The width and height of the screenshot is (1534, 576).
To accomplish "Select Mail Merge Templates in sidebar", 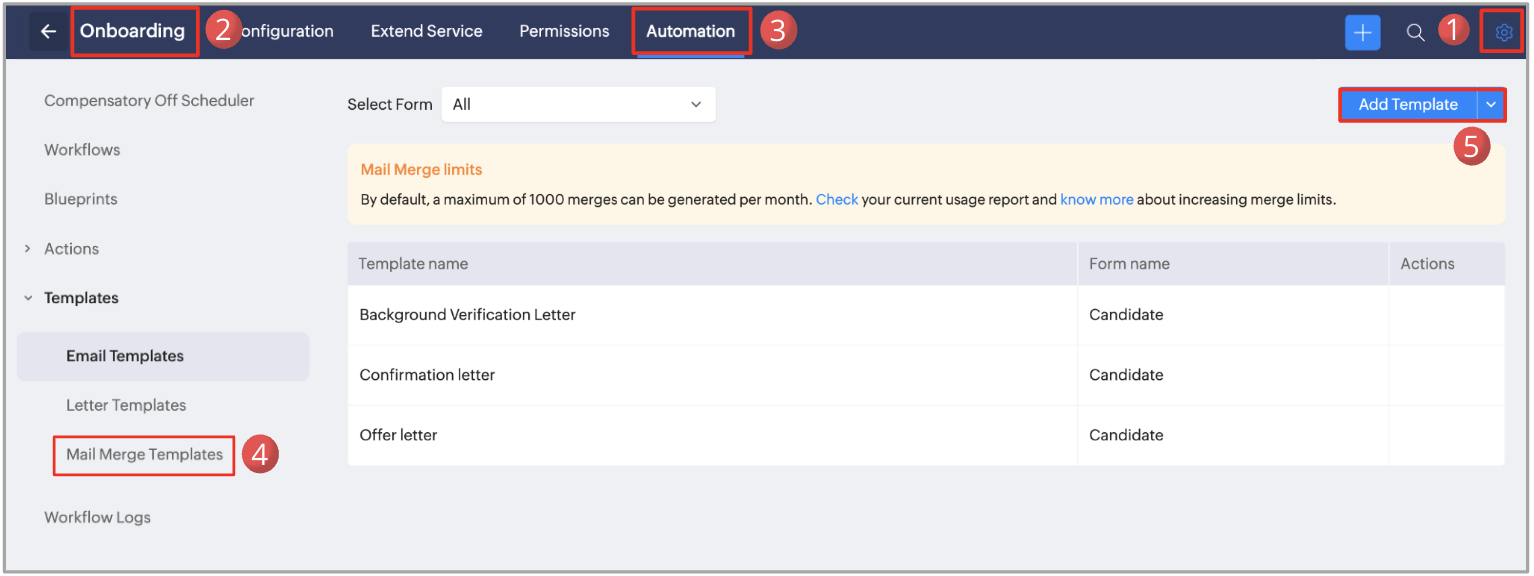I will [x=144, y=454].
